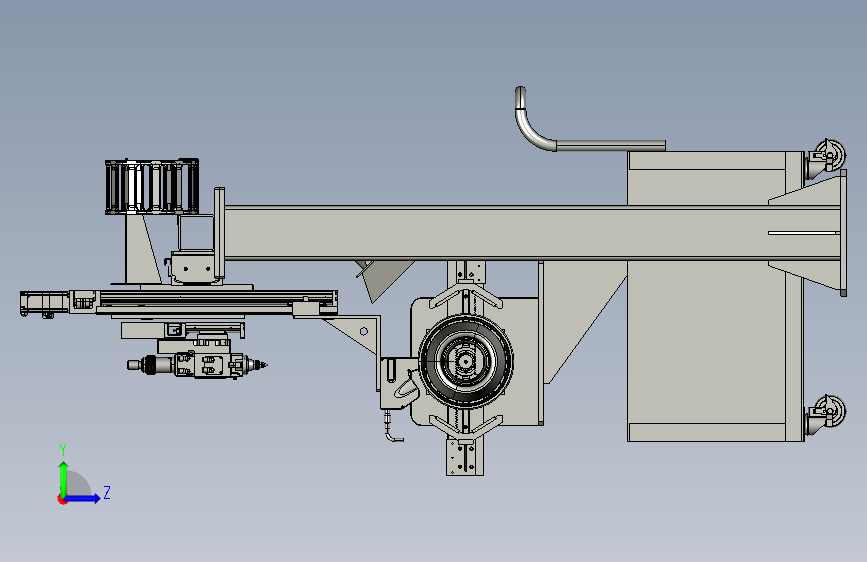Select the bottom clamp guide block below tire
Viewport: 867px width, 562px height.
(x=465, y=456)
